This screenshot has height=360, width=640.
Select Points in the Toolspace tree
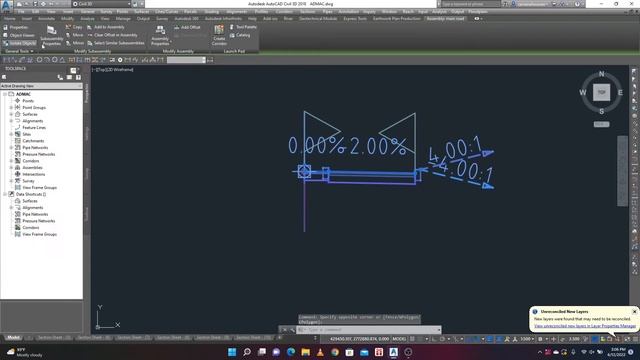point(28,101)
